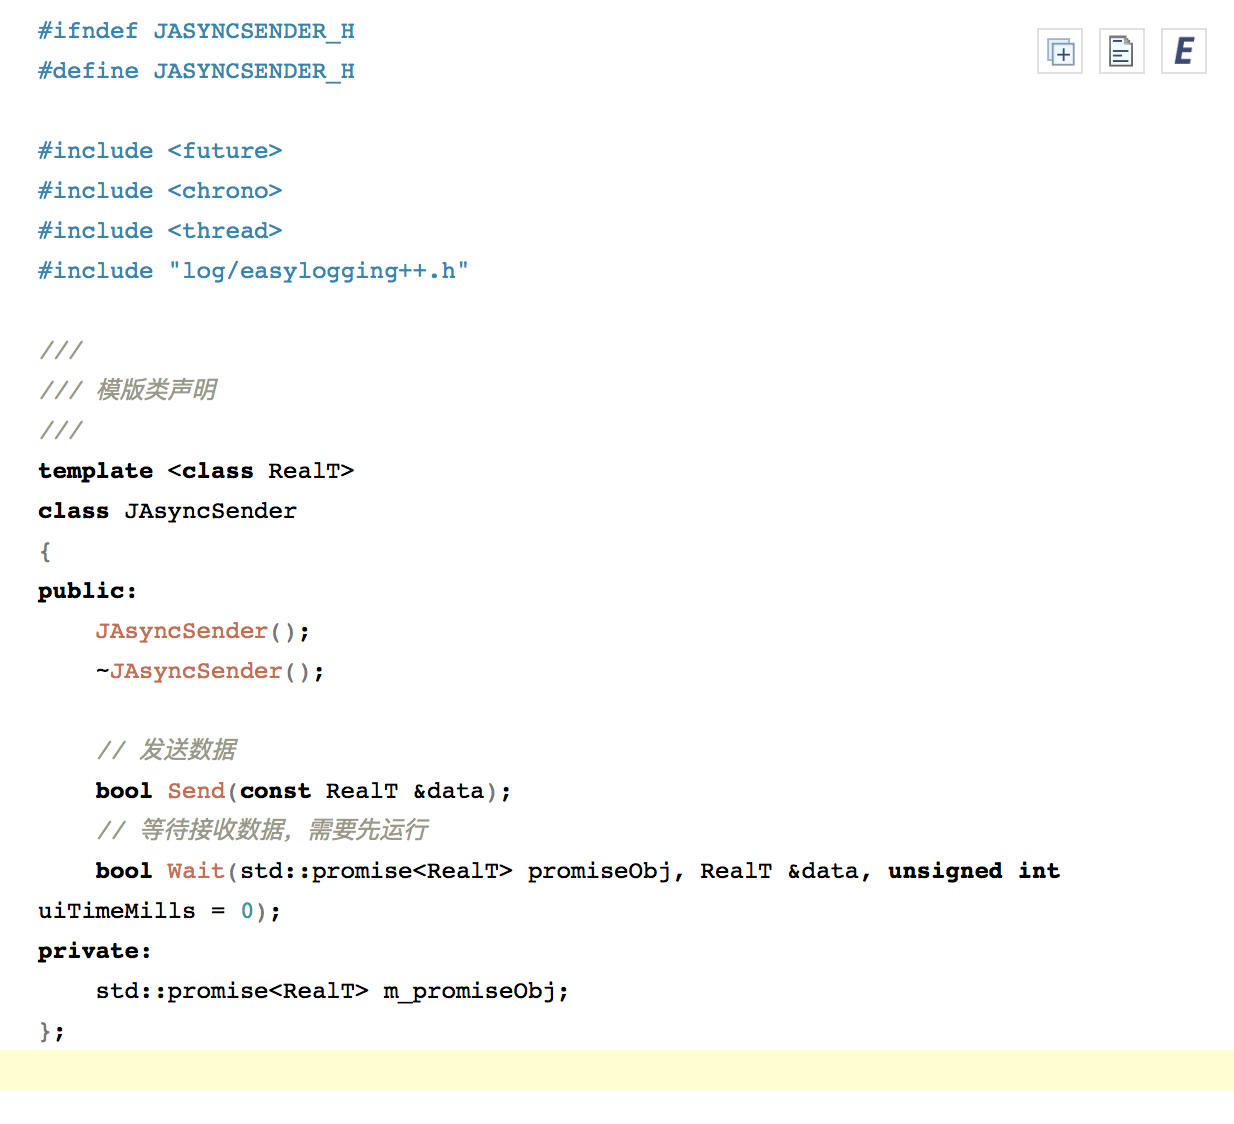Click the 'public:' access specifier
This screenshot has height=1124, width=1234.
pos(87,591)
